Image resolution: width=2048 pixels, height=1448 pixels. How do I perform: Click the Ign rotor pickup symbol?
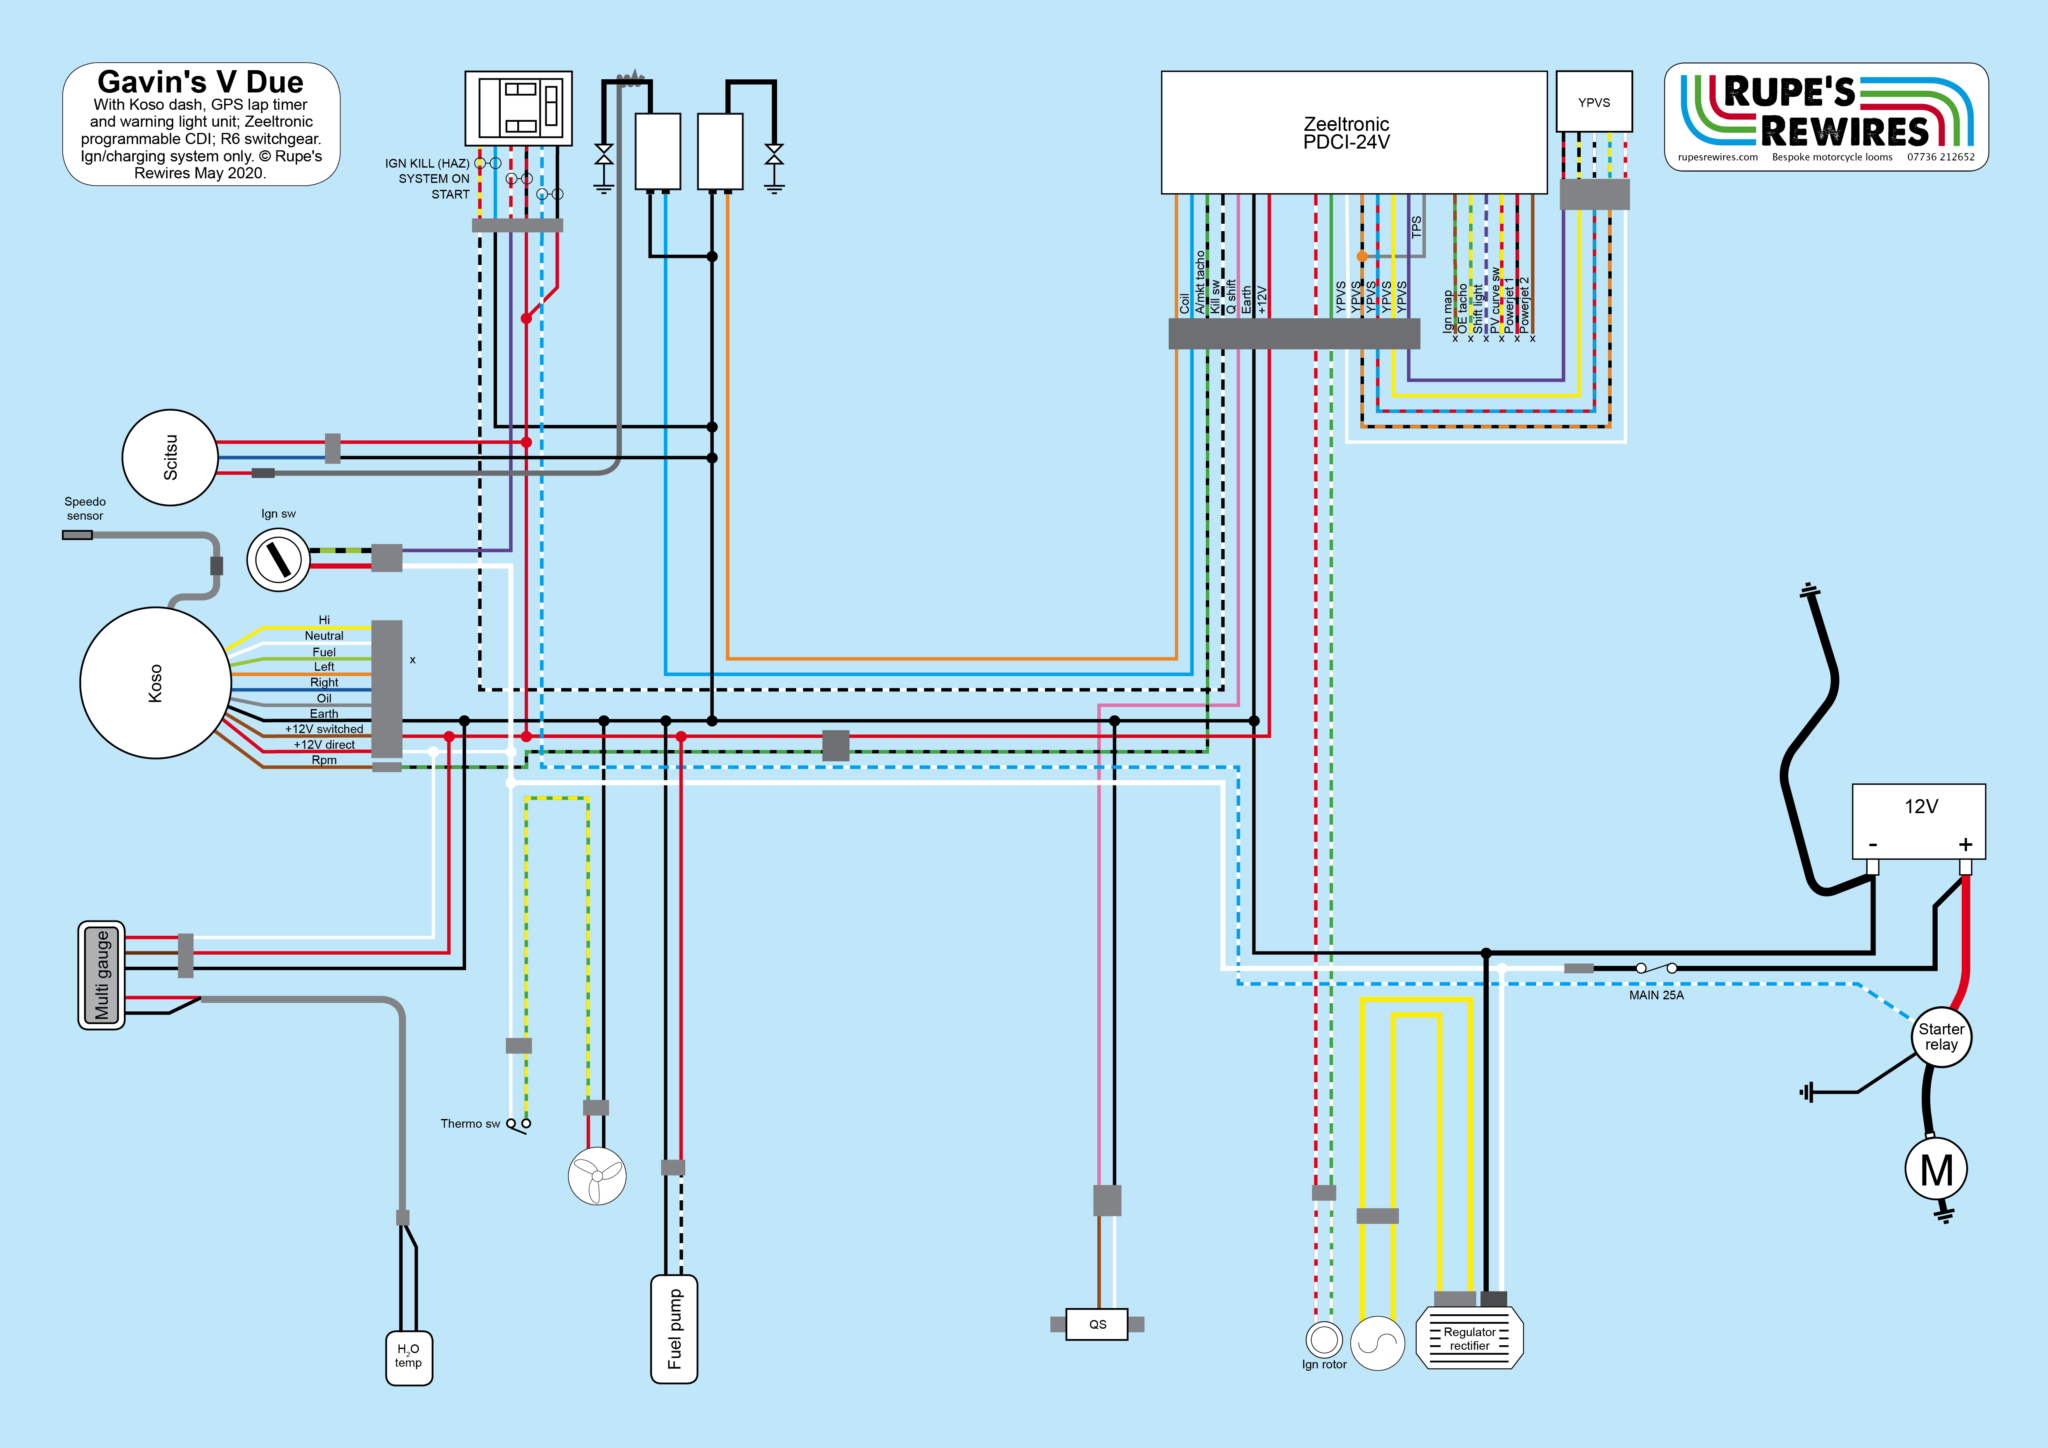1324,1339
